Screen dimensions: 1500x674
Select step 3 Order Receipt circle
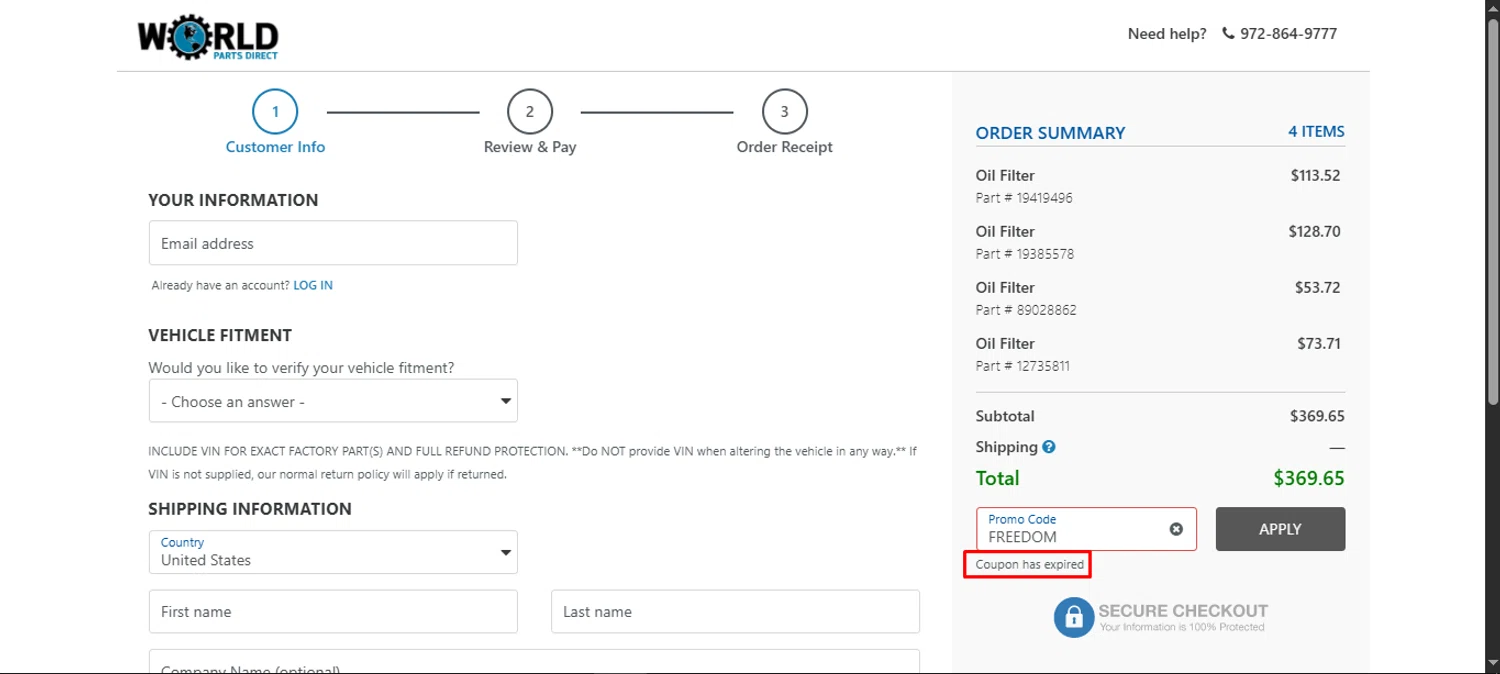click(784, 112)
